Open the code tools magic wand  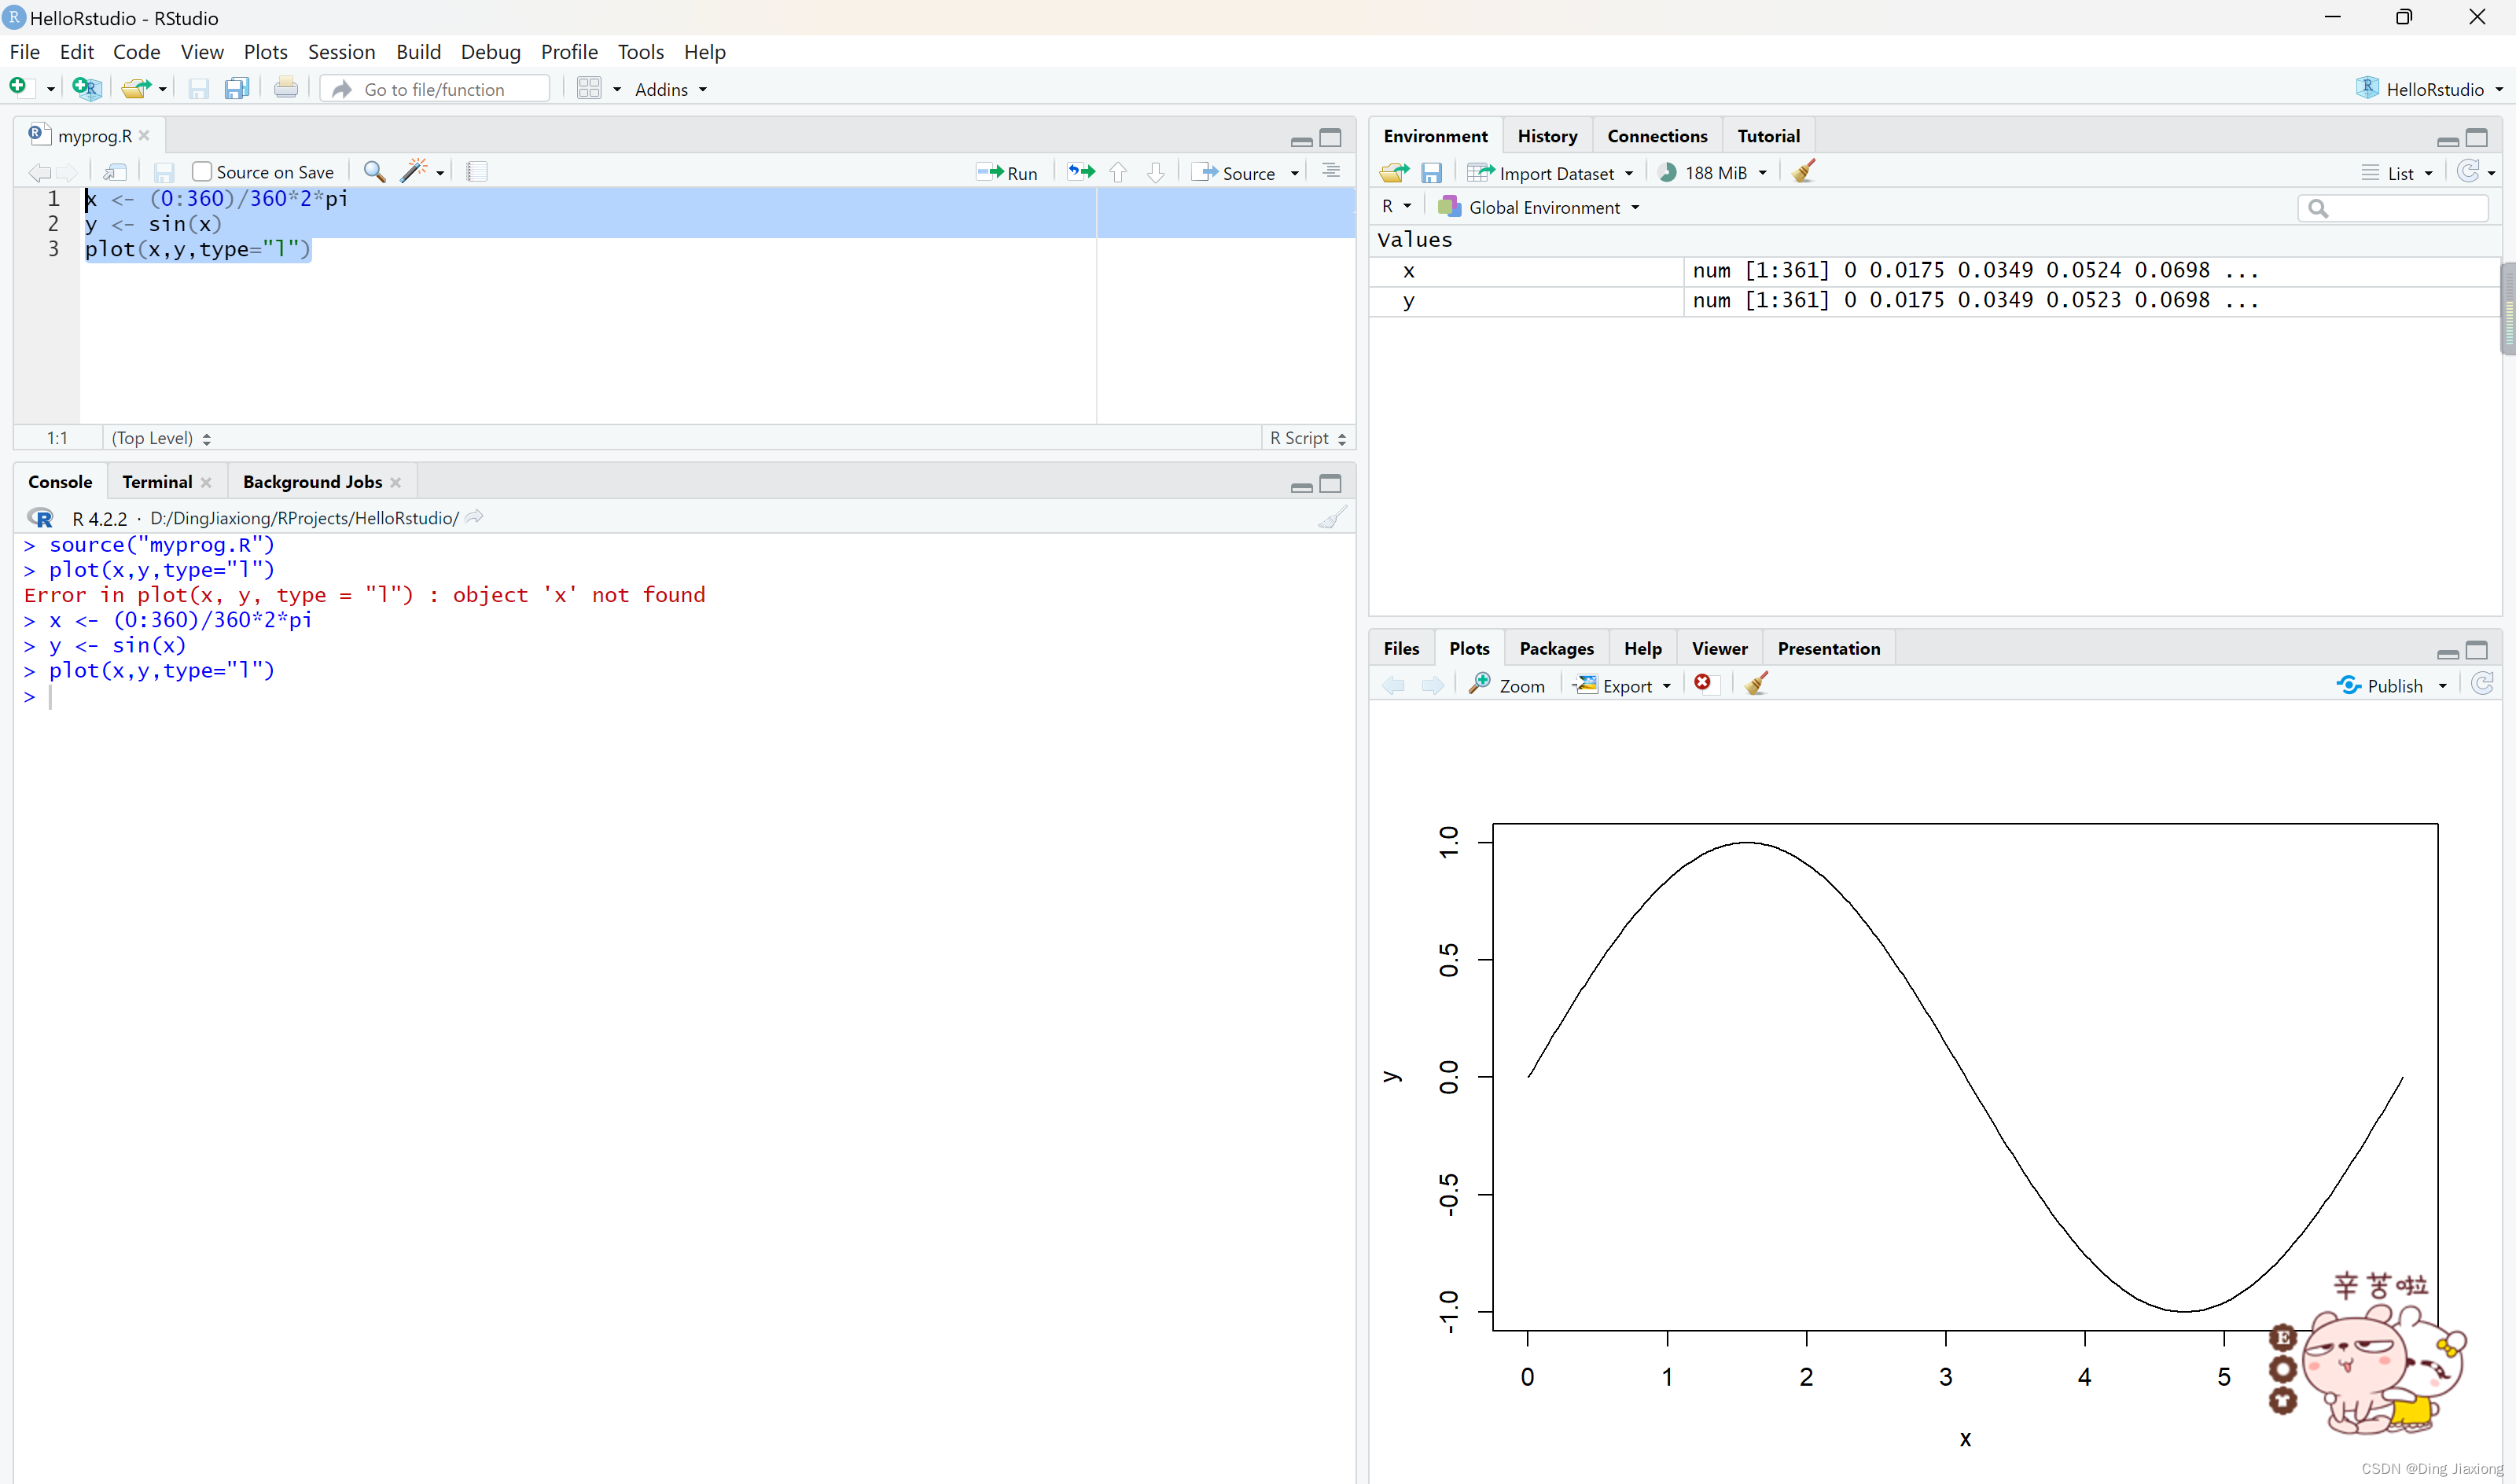click(x=414, y=172)
